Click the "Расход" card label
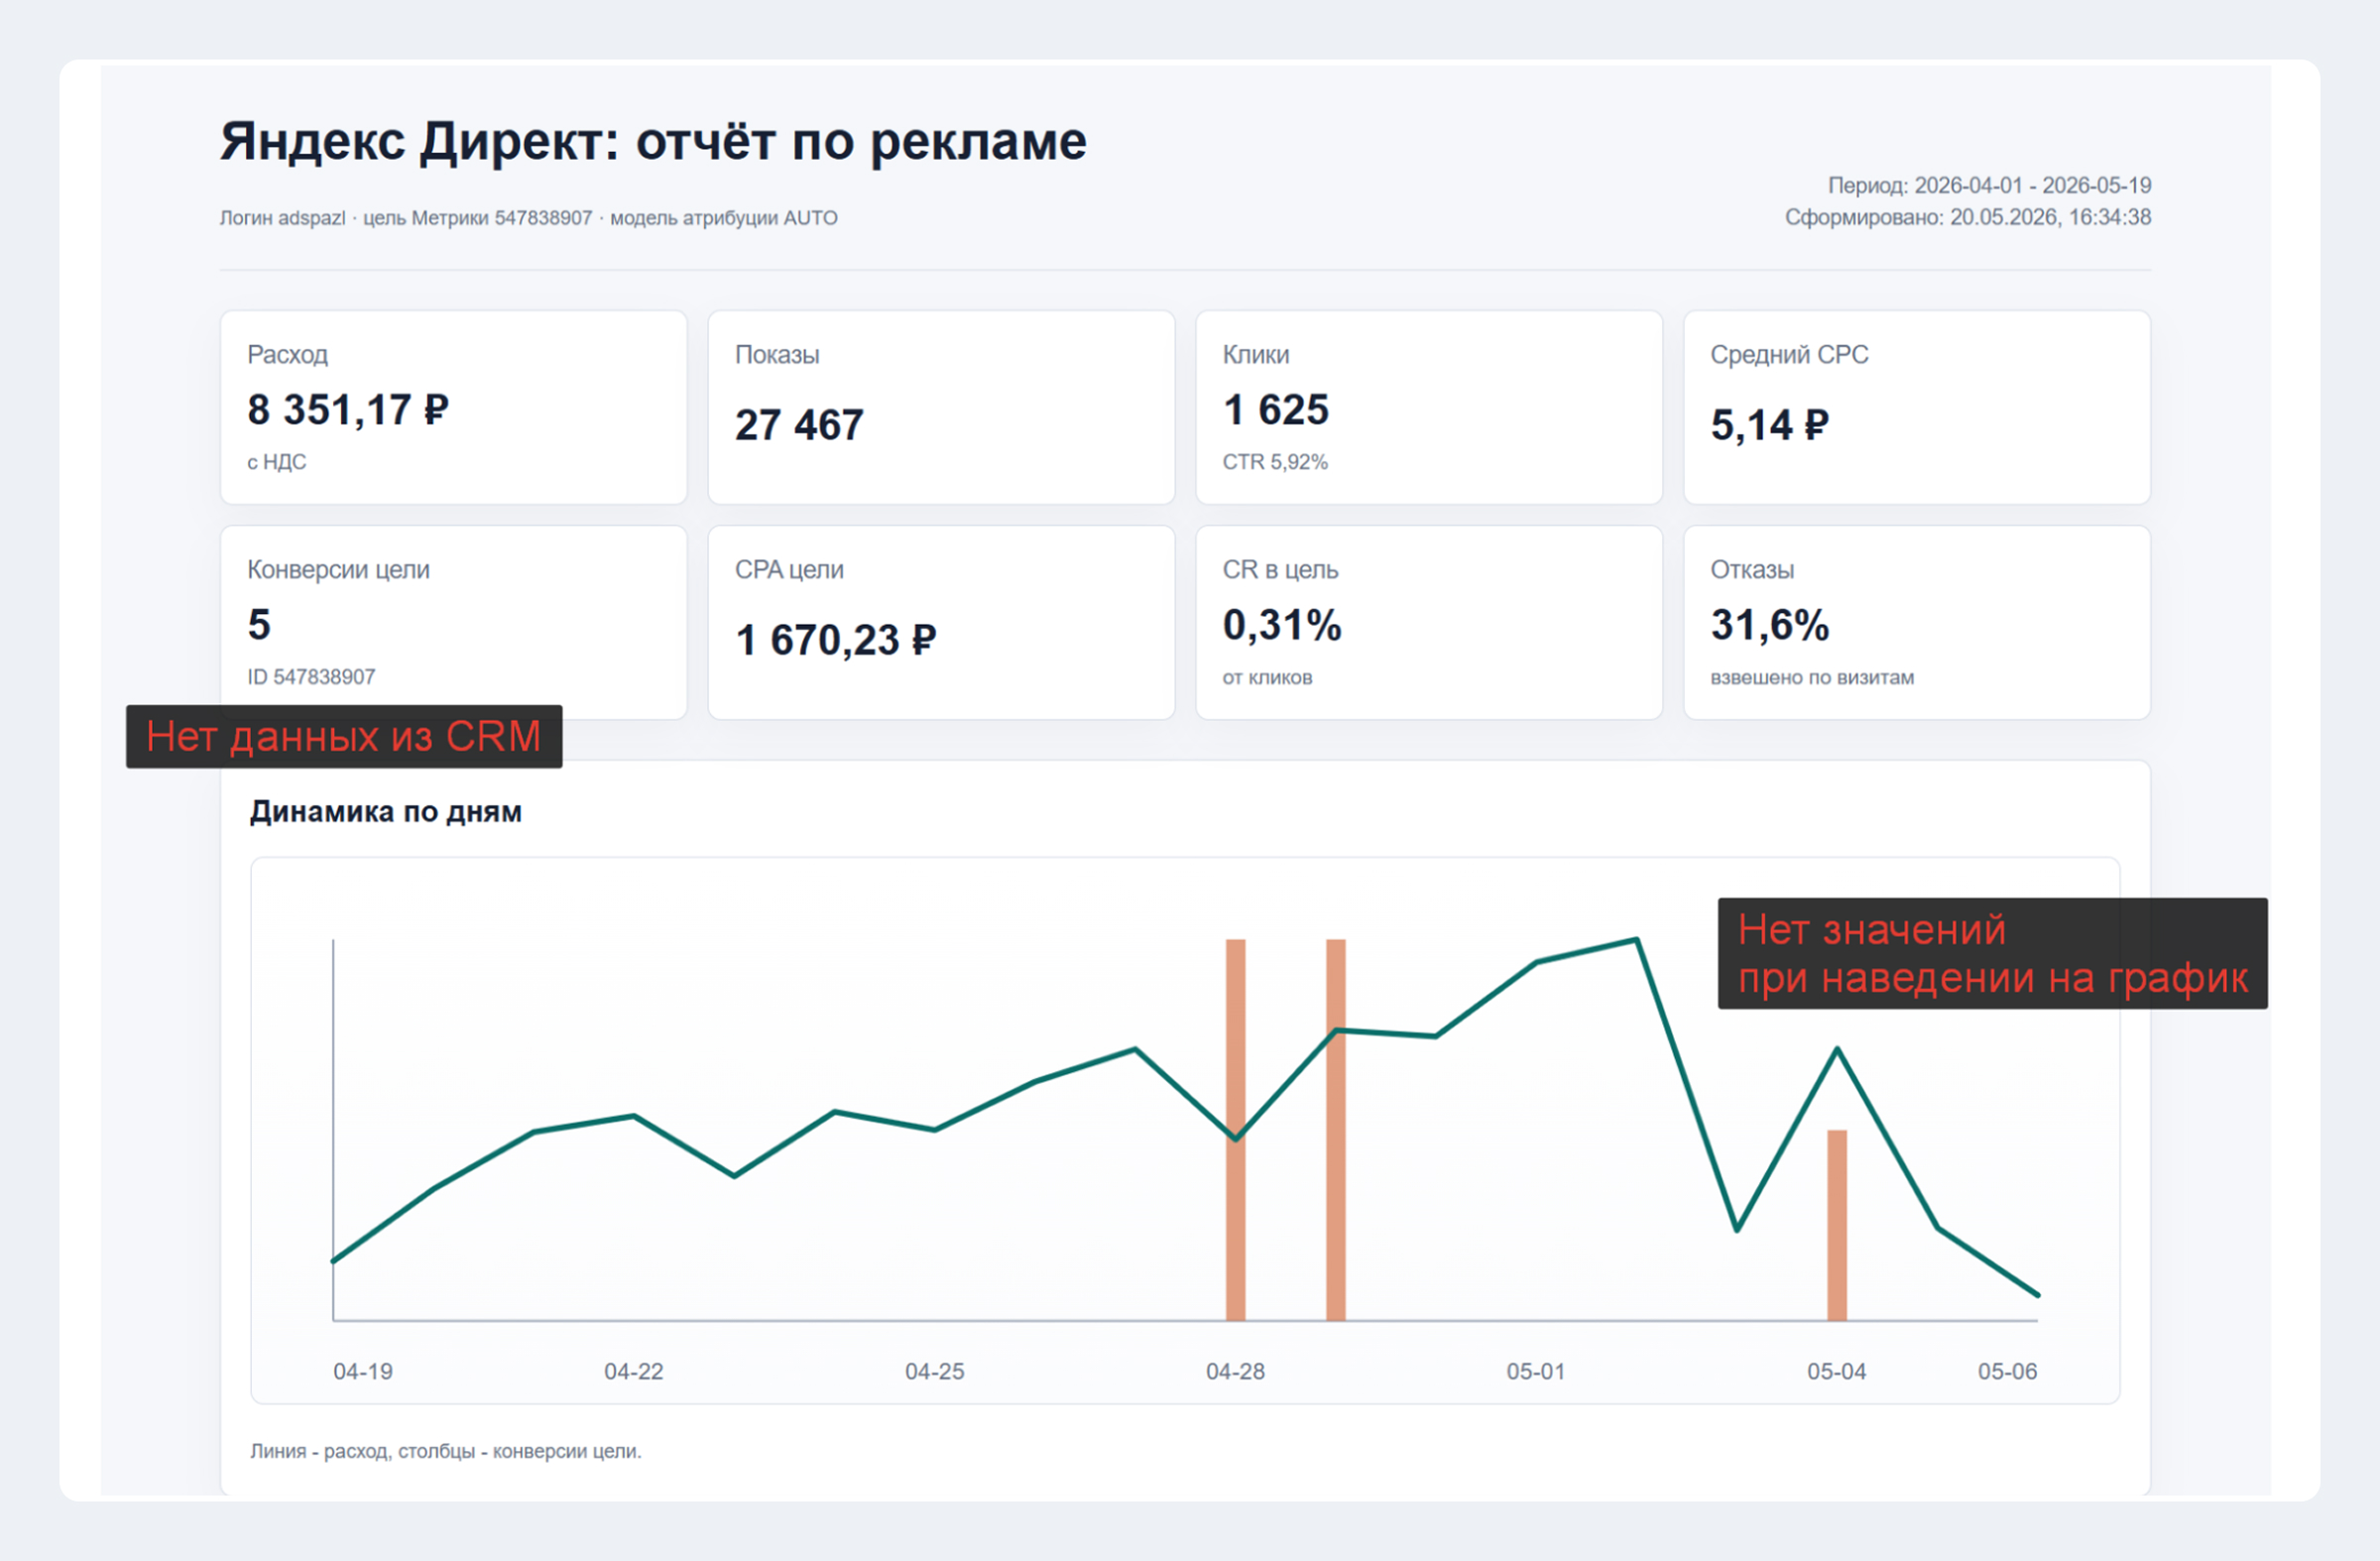This screenshot has height=1561, width=2380. [x=288, y=355]
